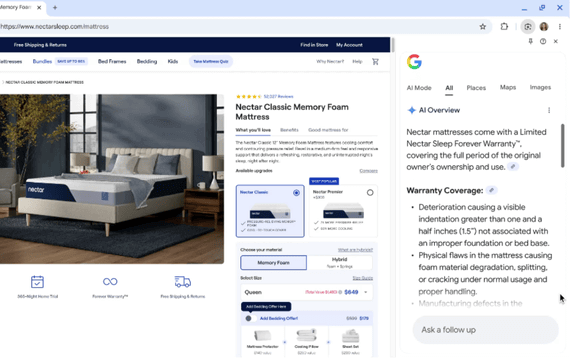The height and width of the screenshot is (360, 570).
Task: Select the Nectar Premier radio option
Action: 370,193
